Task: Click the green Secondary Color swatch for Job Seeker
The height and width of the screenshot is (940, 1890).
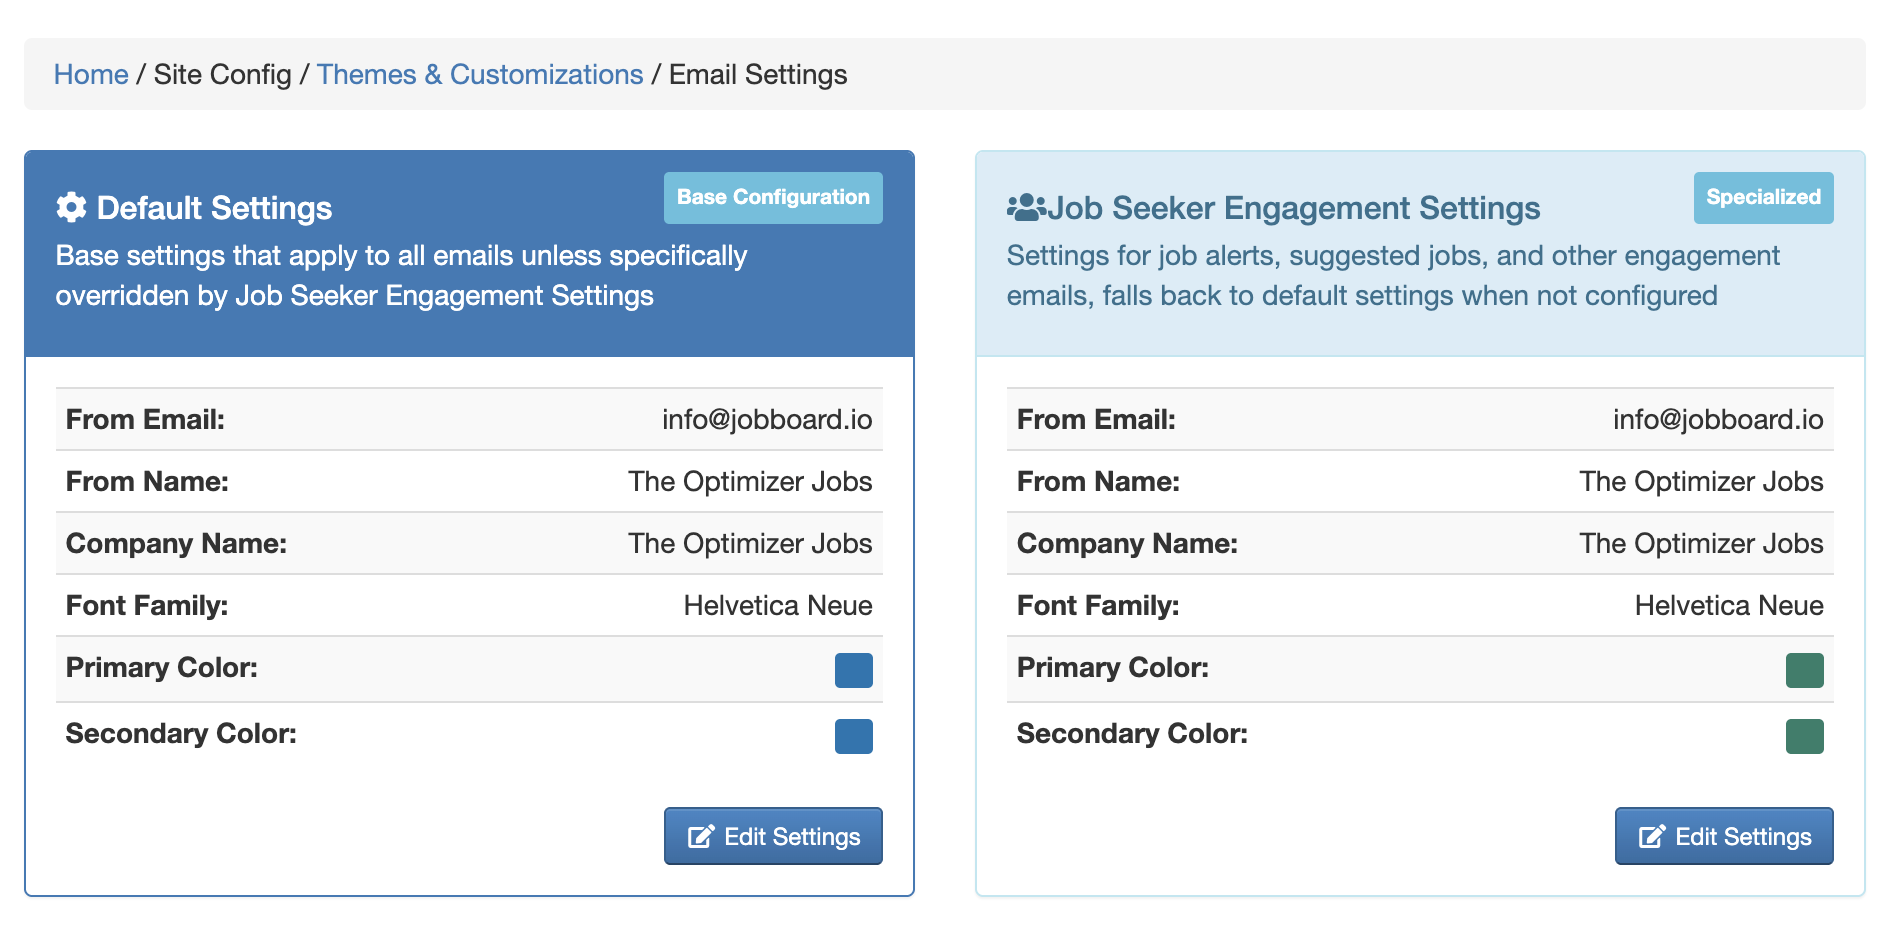Action: tap(1804, 736)
